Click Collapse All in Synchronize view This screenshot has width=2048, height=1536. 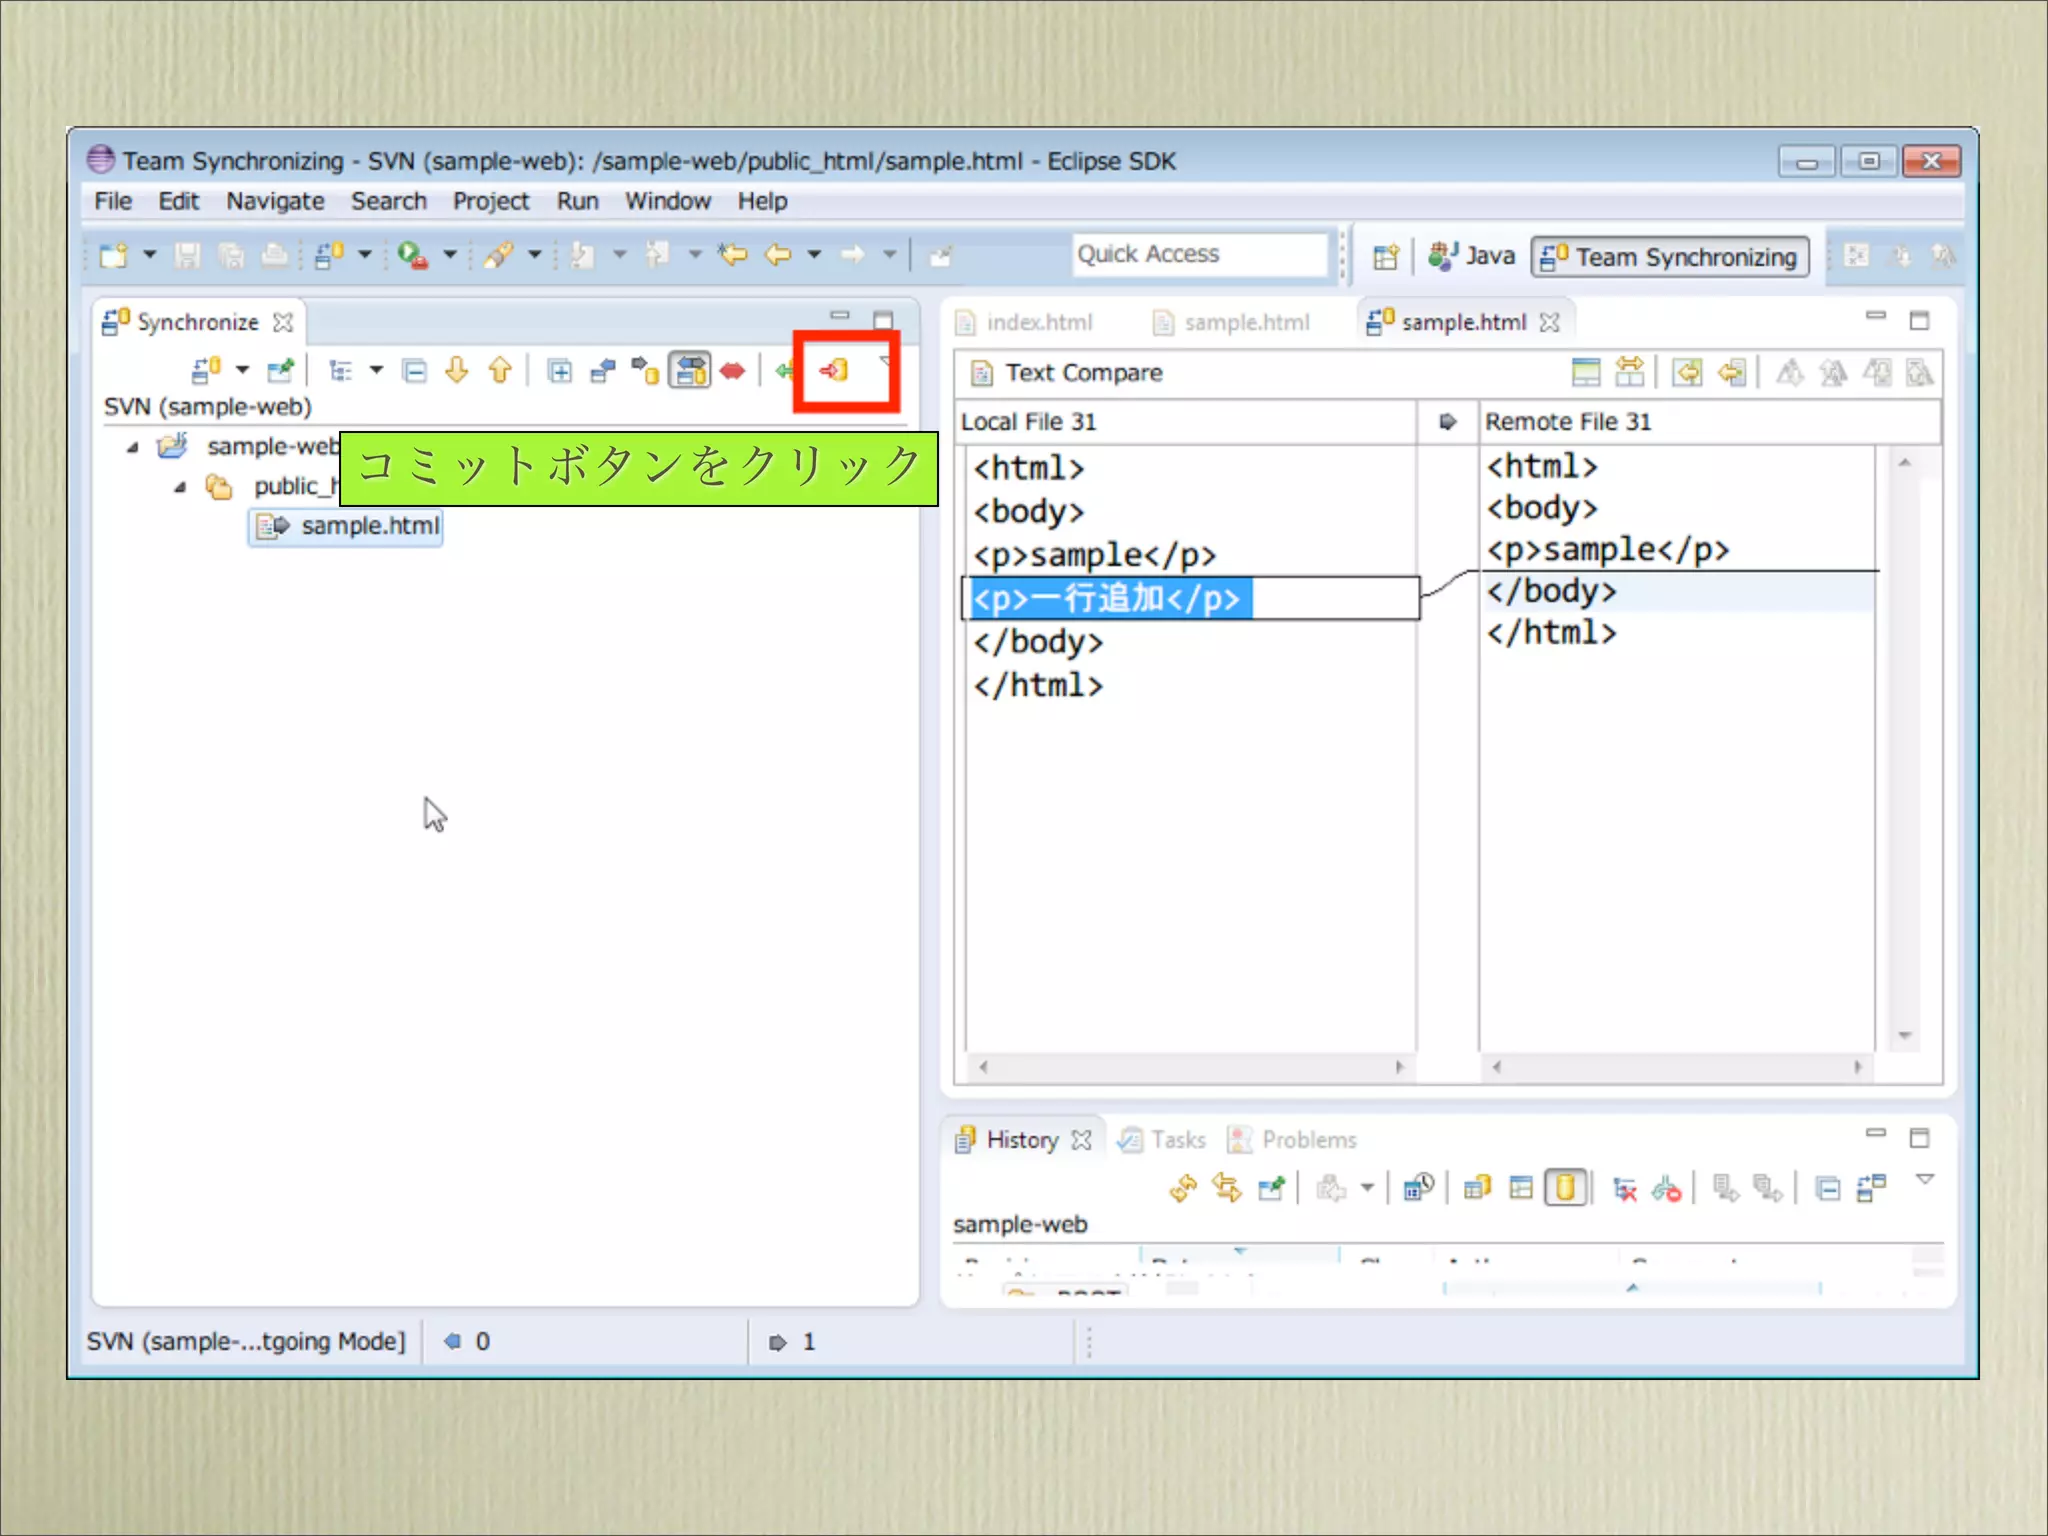[x=414, y=372]
